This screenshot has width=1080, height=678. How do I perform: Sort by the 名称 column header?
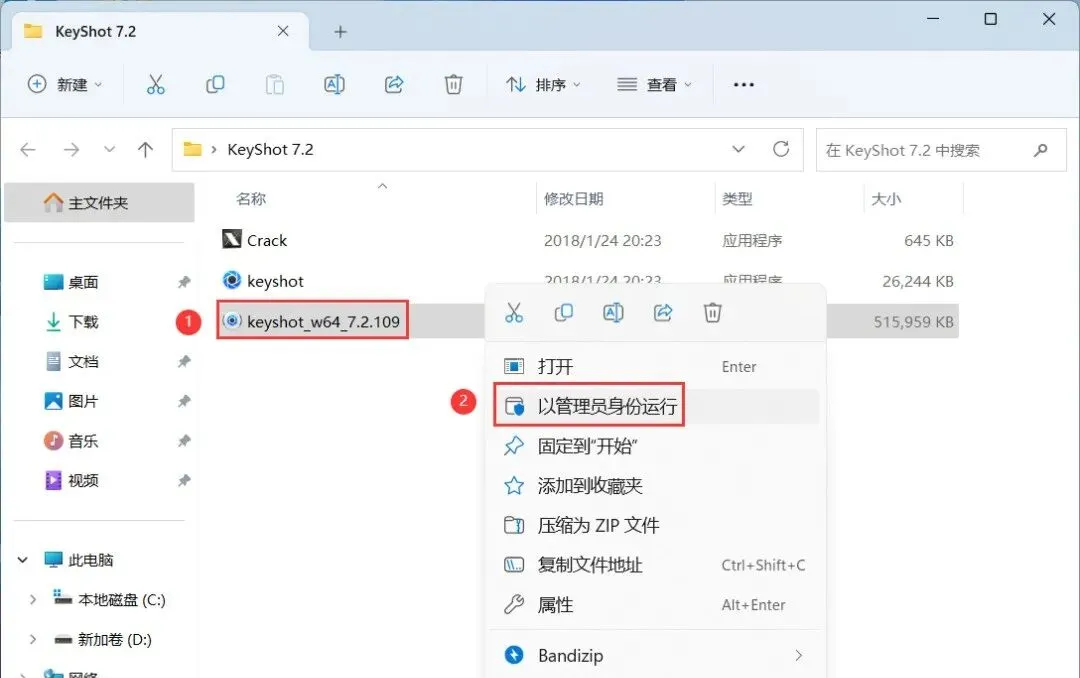[251, 199]
